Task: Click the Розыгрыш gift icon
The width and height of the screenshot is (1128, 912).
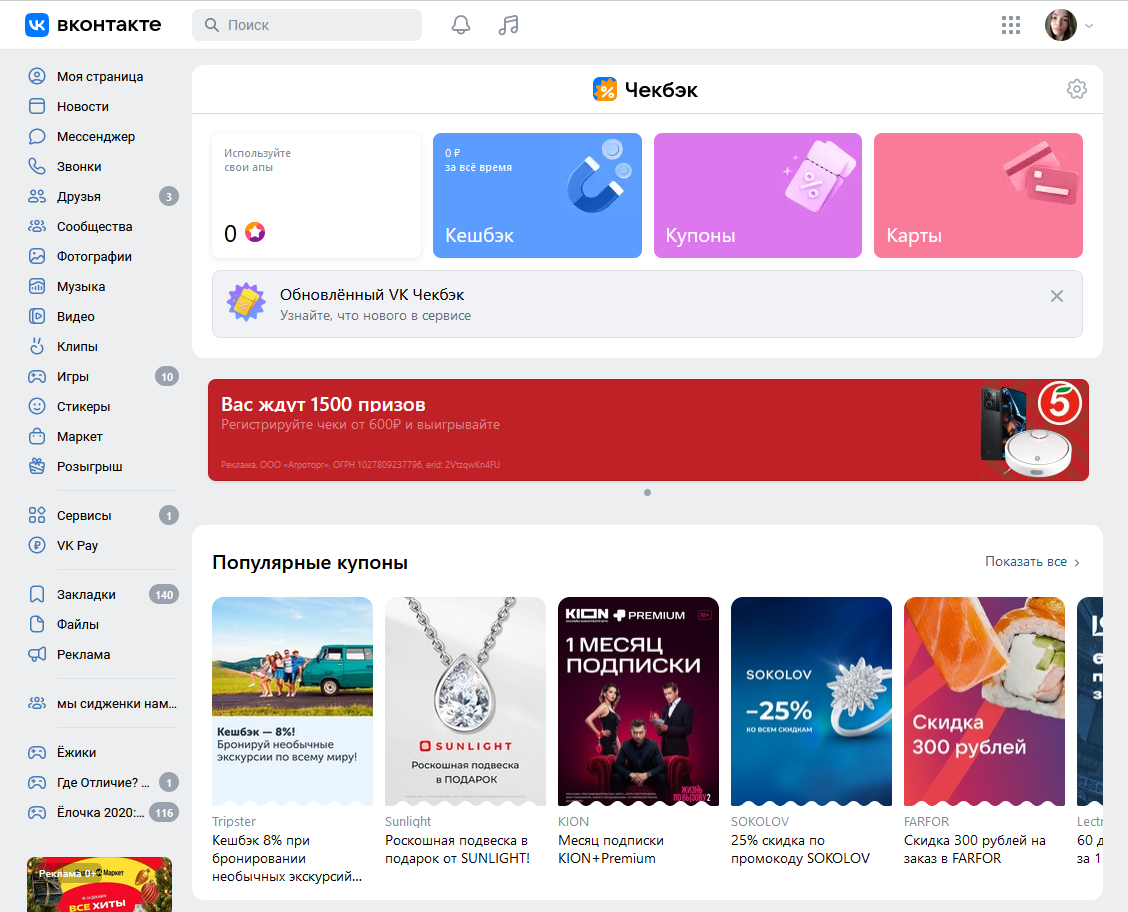Action: point(37,466)
